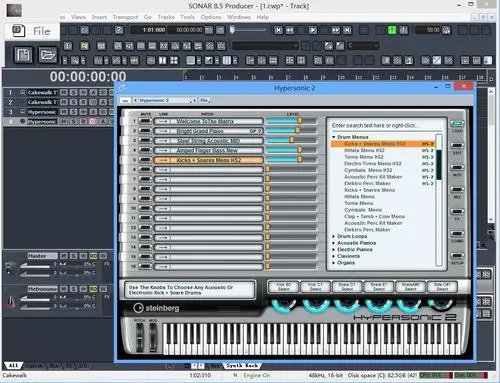This screenshot has width=500, height=383.
Task: Arm record on selected track 4 Hypersonic
Action: pos(83,121)
